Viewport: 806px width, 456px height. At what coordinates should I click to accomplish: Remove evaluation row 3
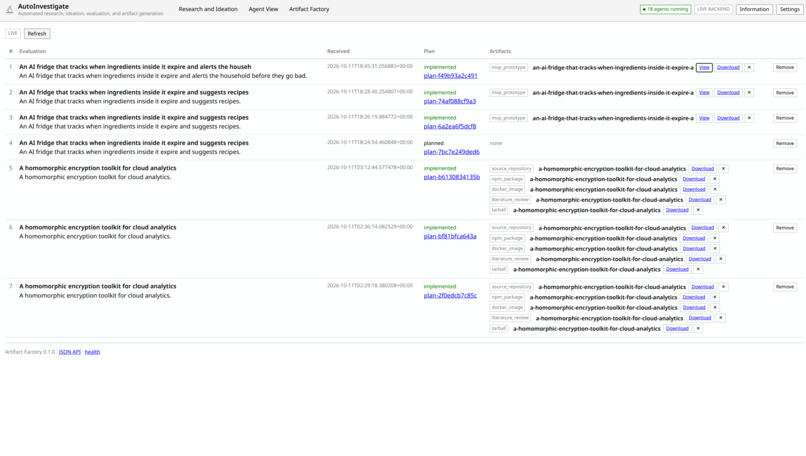tap(785, 118)
